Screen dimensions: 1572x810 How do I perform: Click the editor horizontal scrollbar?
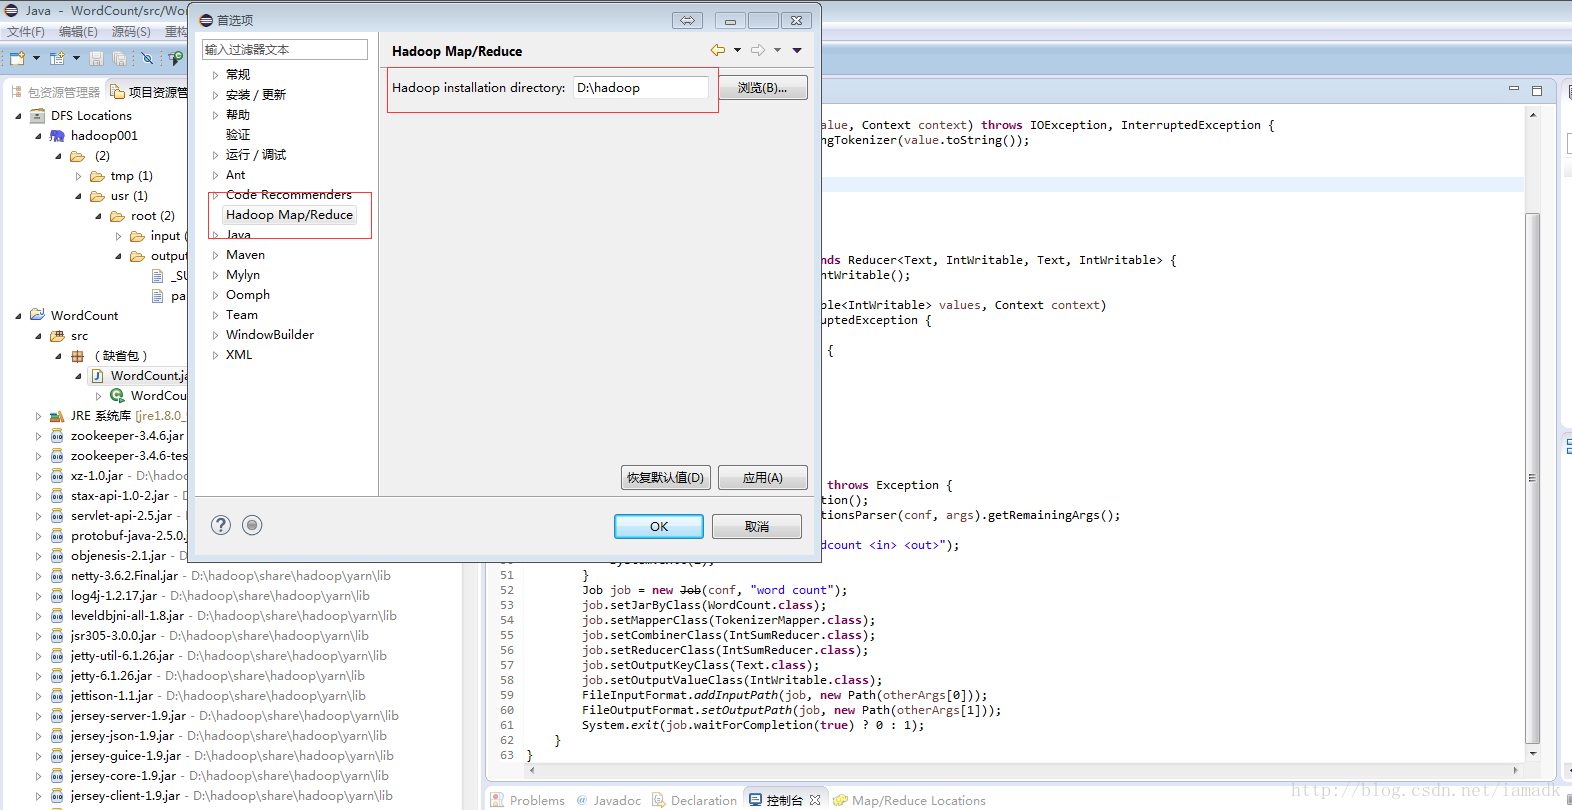(1024, 770)
